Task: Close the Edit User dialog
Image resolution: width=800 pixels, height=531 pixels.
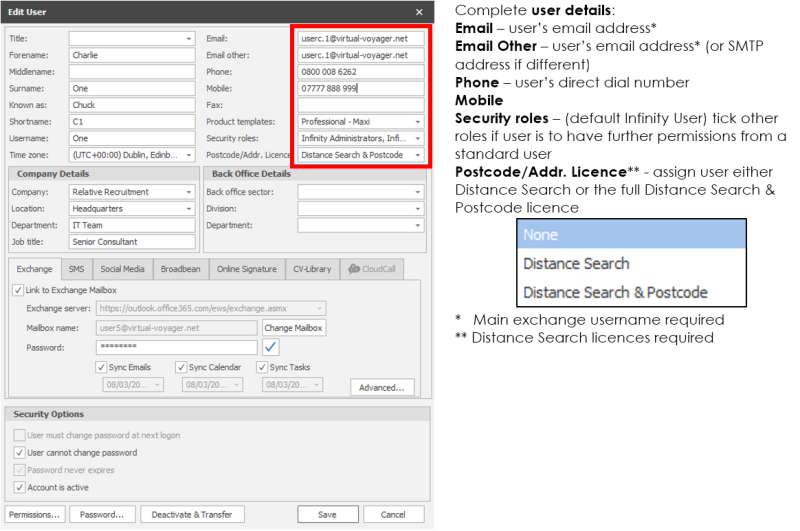Action: 419,12
